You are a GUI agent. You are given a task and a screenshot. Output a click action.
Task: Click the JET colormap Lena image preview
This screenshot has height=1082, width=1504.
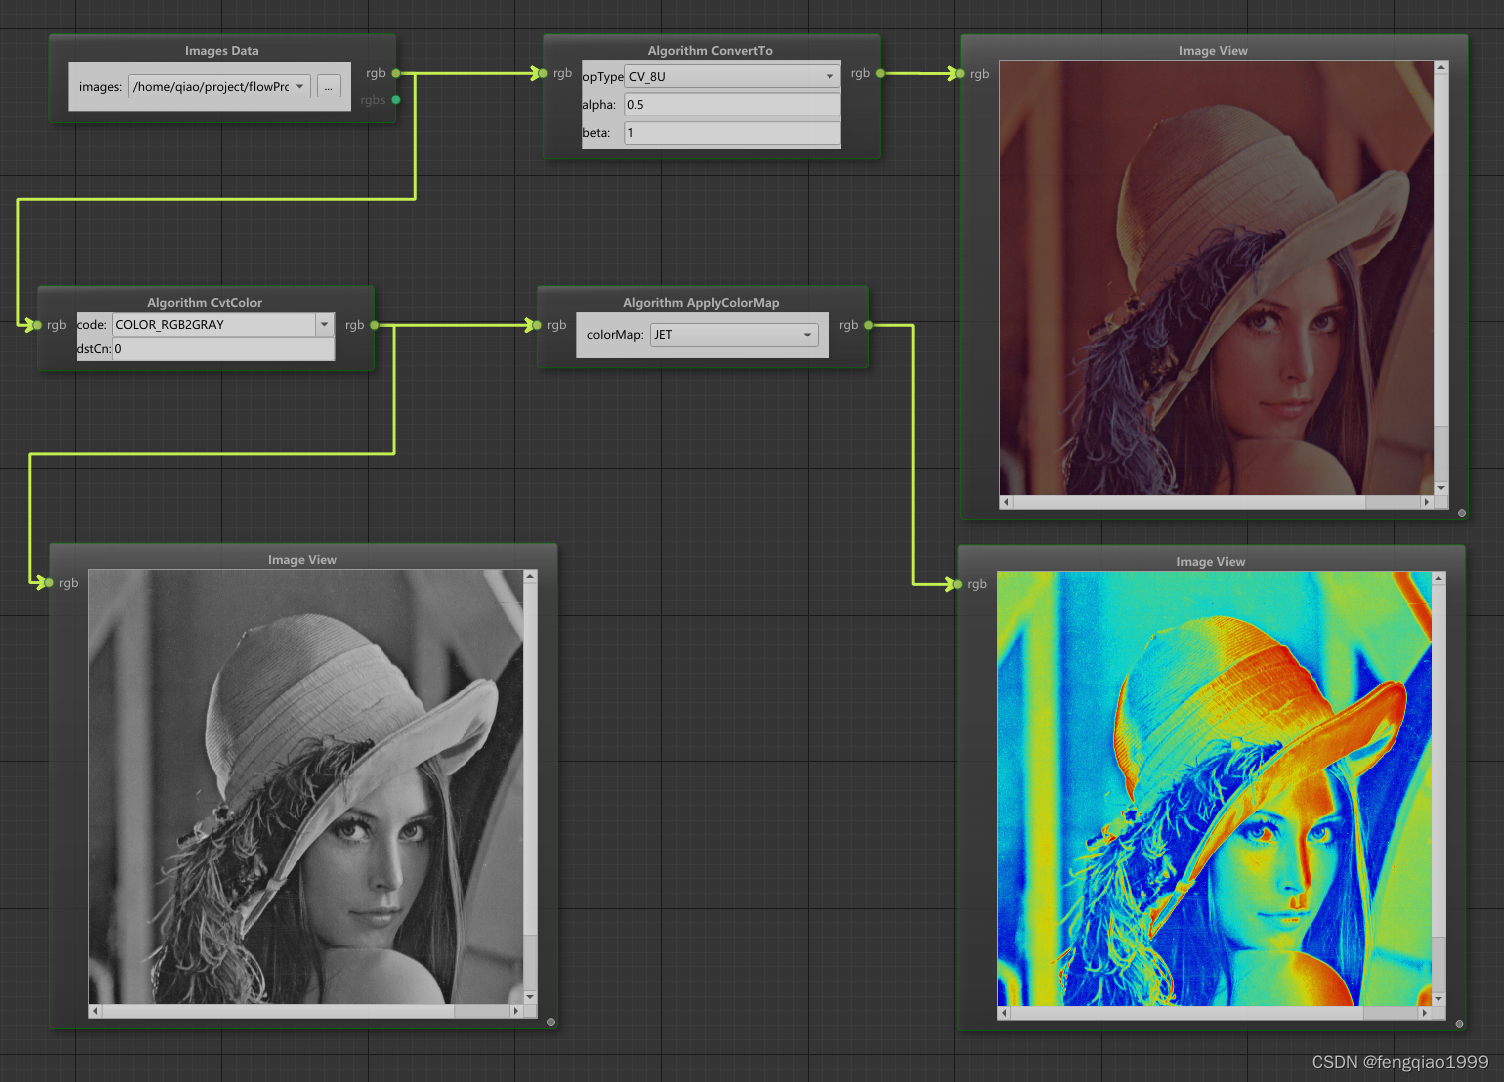(1215, 789)
